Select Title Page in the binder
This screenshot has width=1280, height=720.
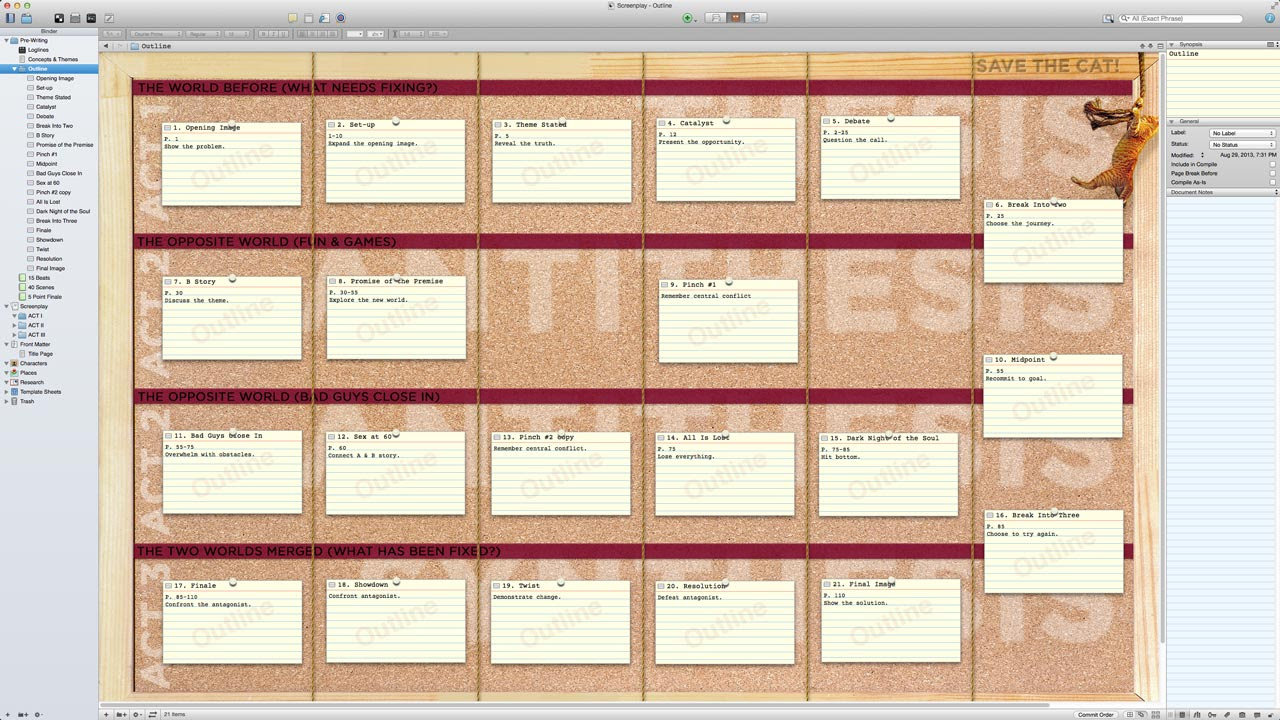click(x=40, y=354)
